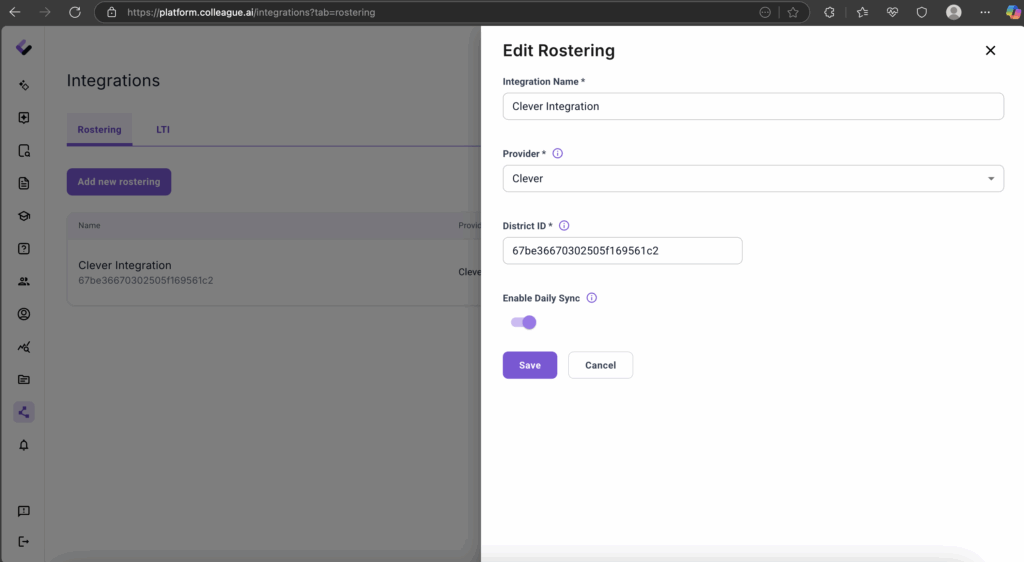Viewport: 1024px width, 562px height.
Task: Click the info icon beside District ID
Action: click(x=564, y=226)
